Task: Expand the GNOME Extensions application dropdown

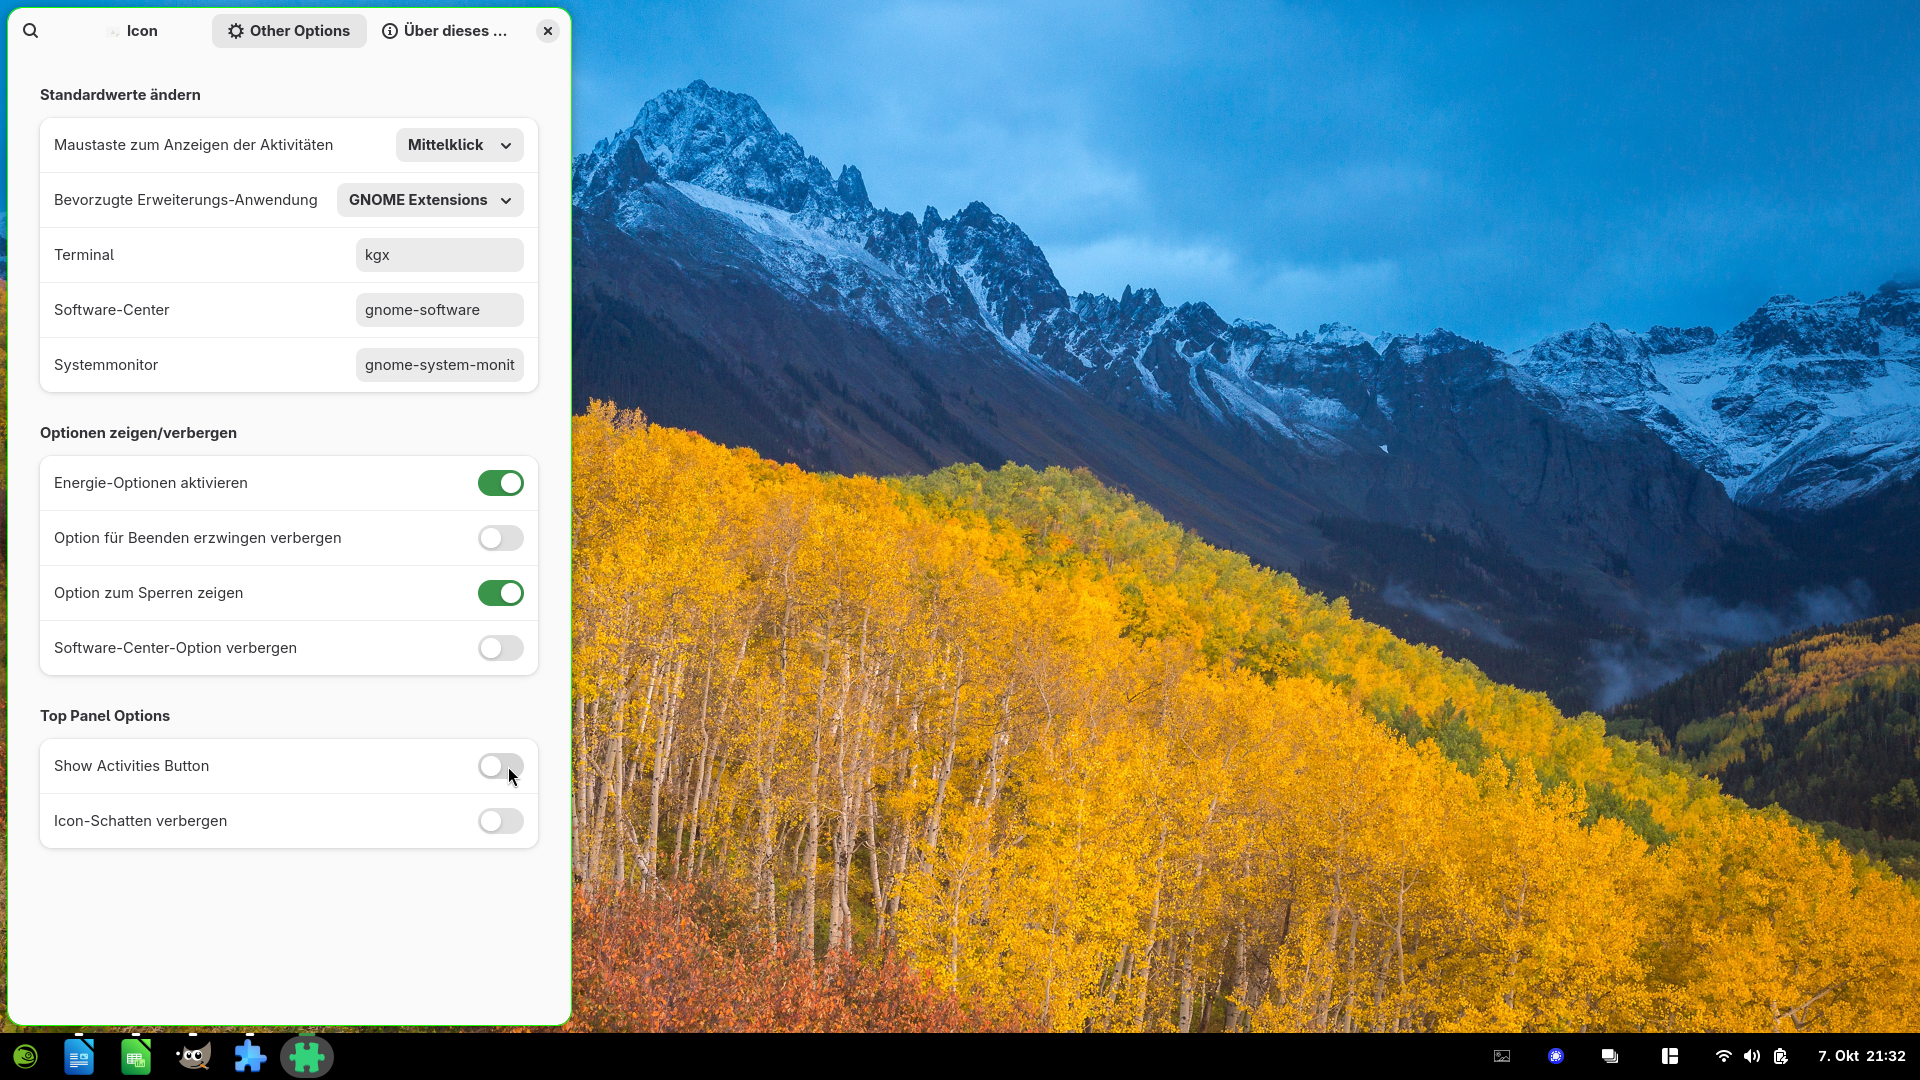Action: tap(430, 200)
